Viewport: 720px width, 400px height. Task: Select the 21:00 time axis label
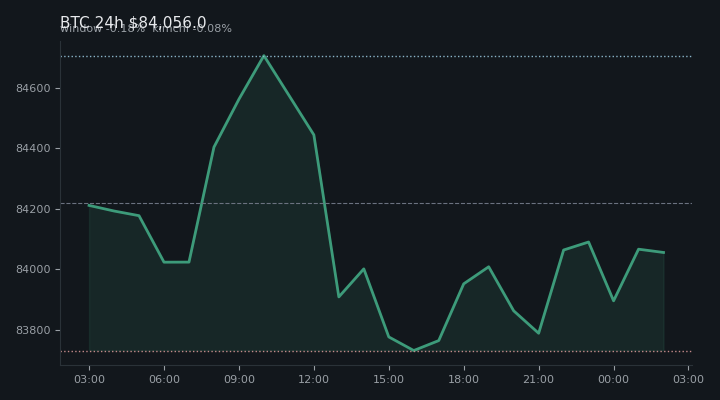click(538, 379)
